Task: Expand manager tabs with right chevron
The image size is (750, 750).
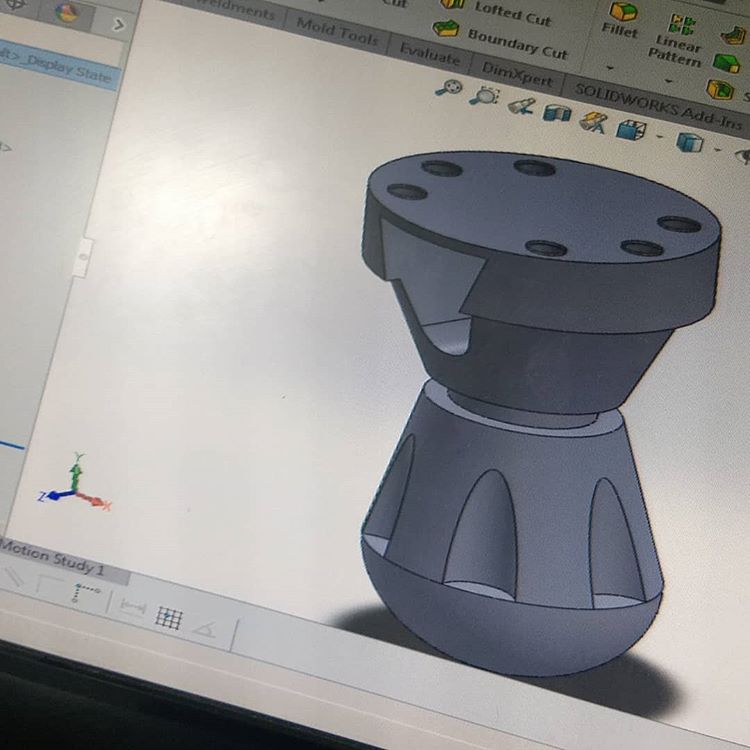Action: (x=119, y=24)
